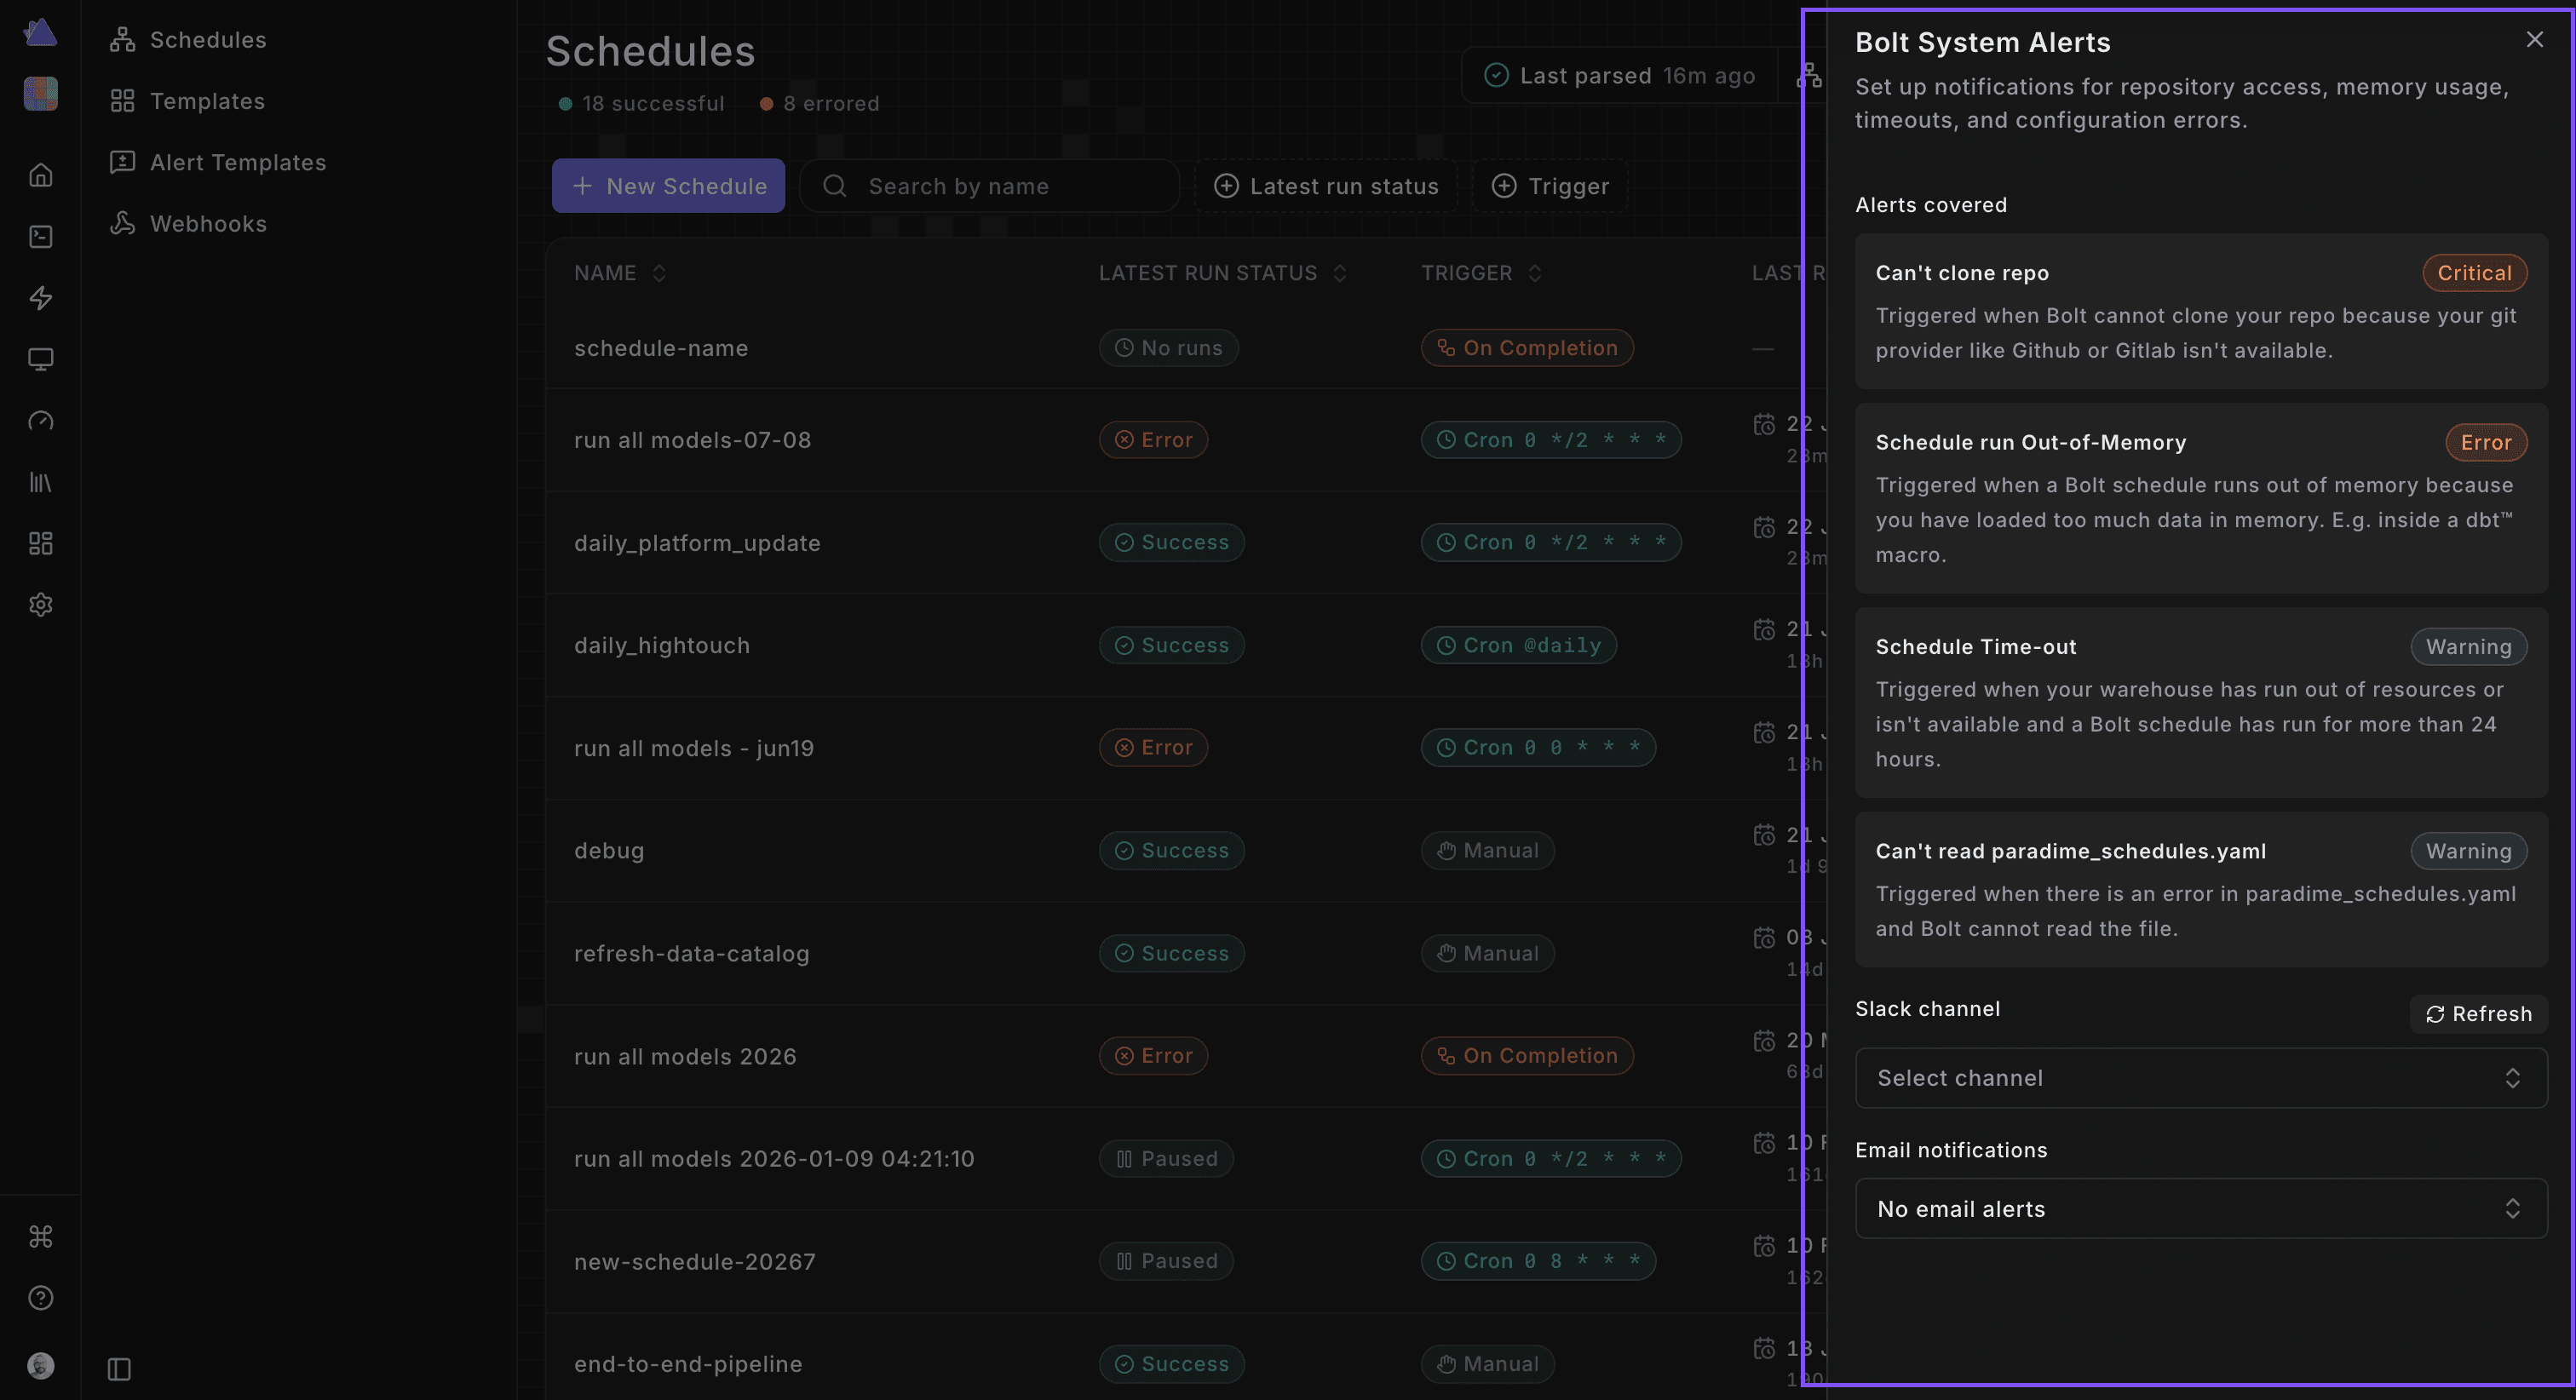Open the No email alerts dropdown

coord(2201,1208)
